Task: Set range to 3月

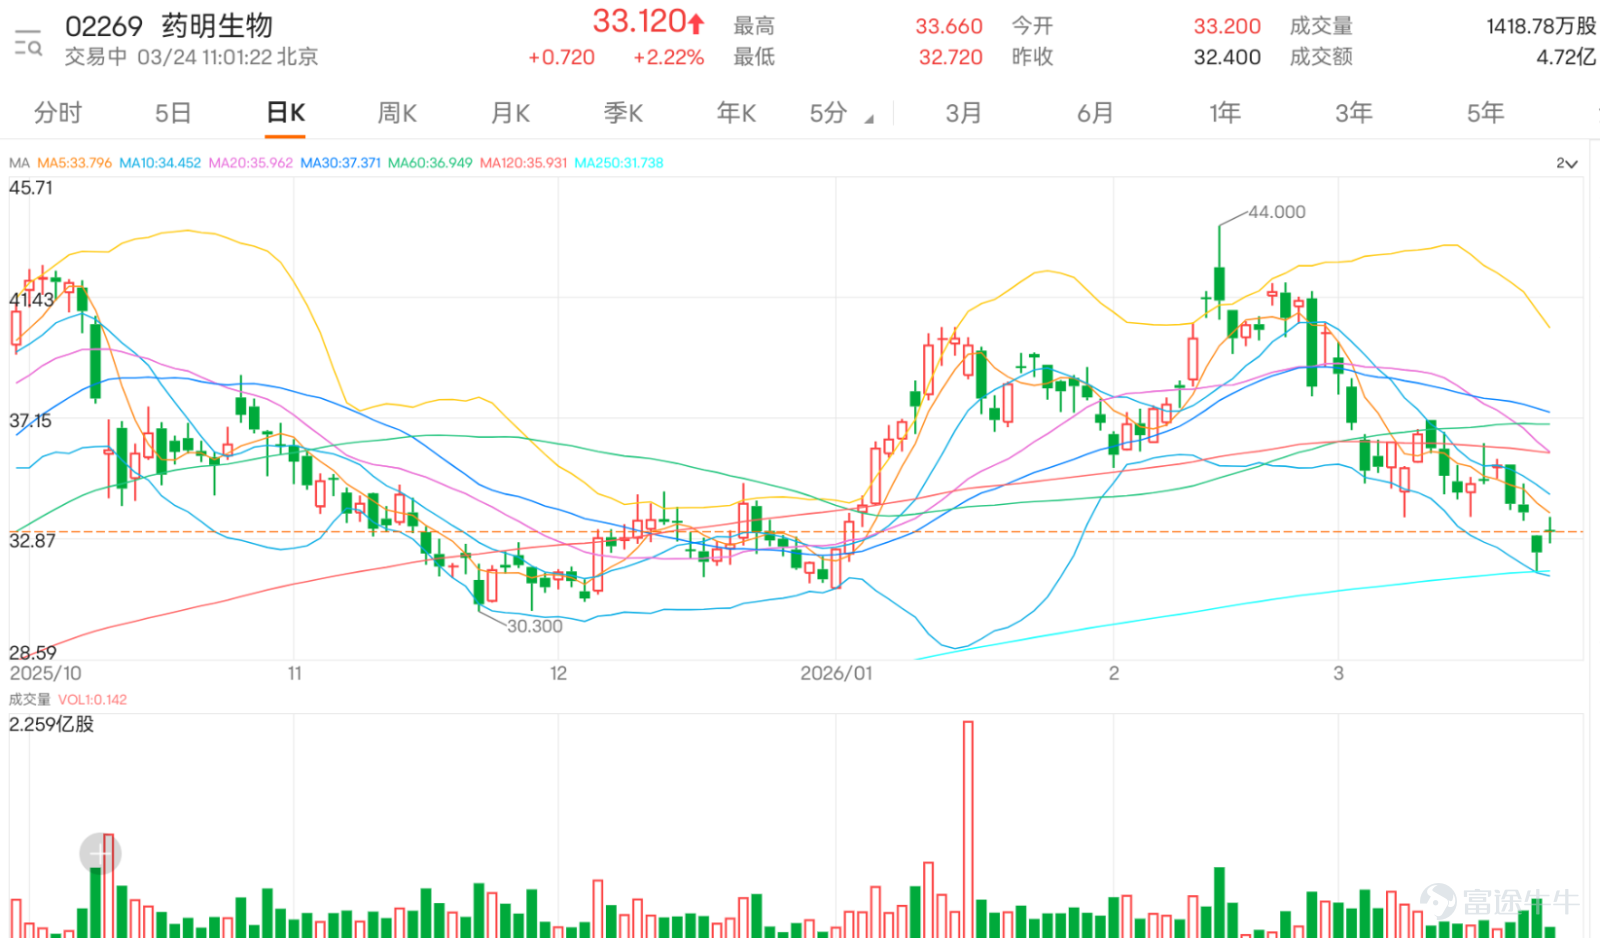Action: click(x=964, y=113)
